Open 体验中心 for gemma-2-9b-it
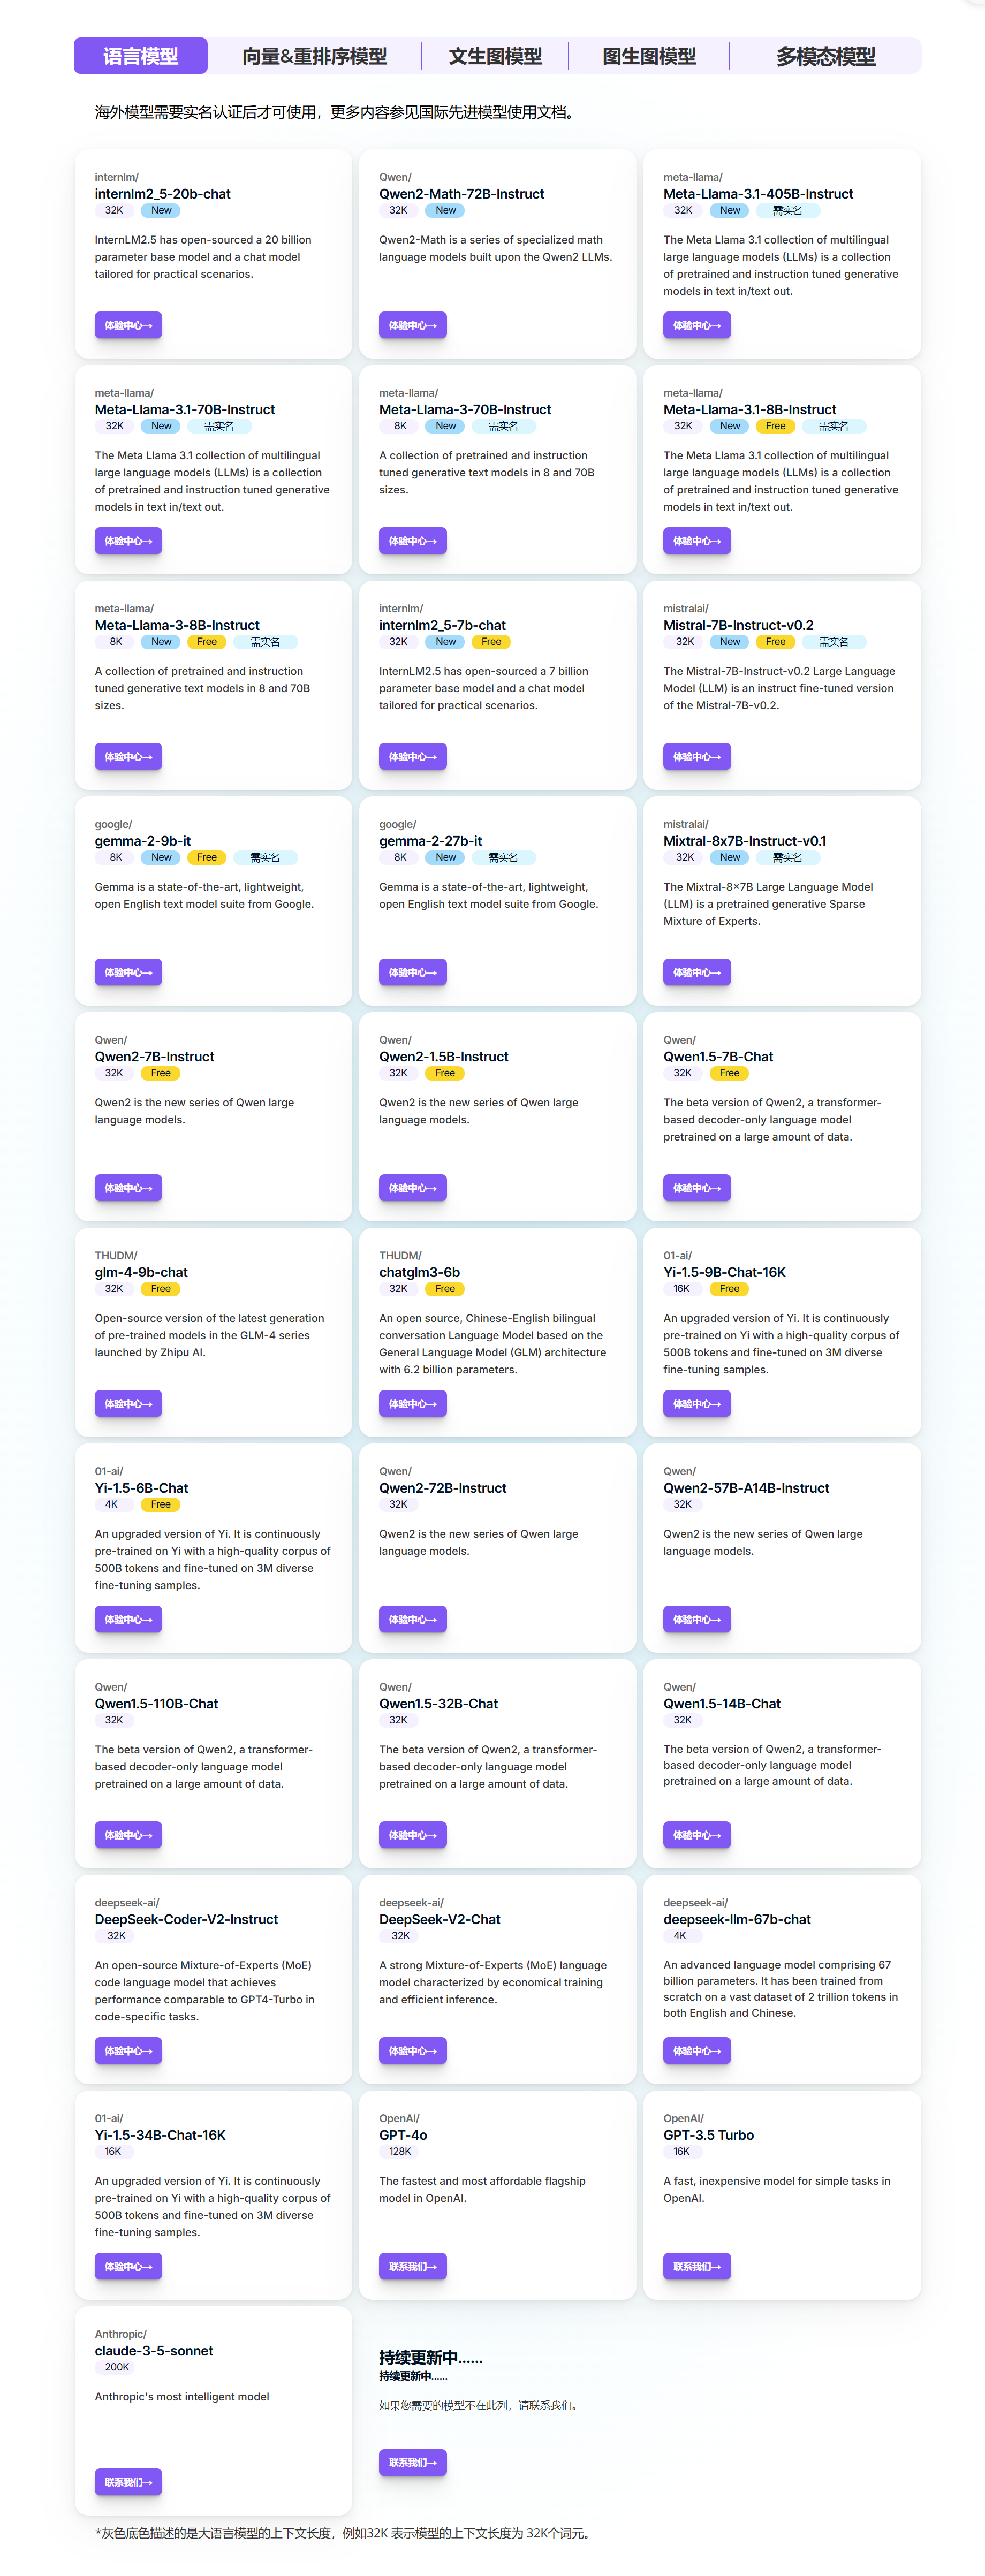This screenshot has height=2576, width=985. (x=128, y=972)
